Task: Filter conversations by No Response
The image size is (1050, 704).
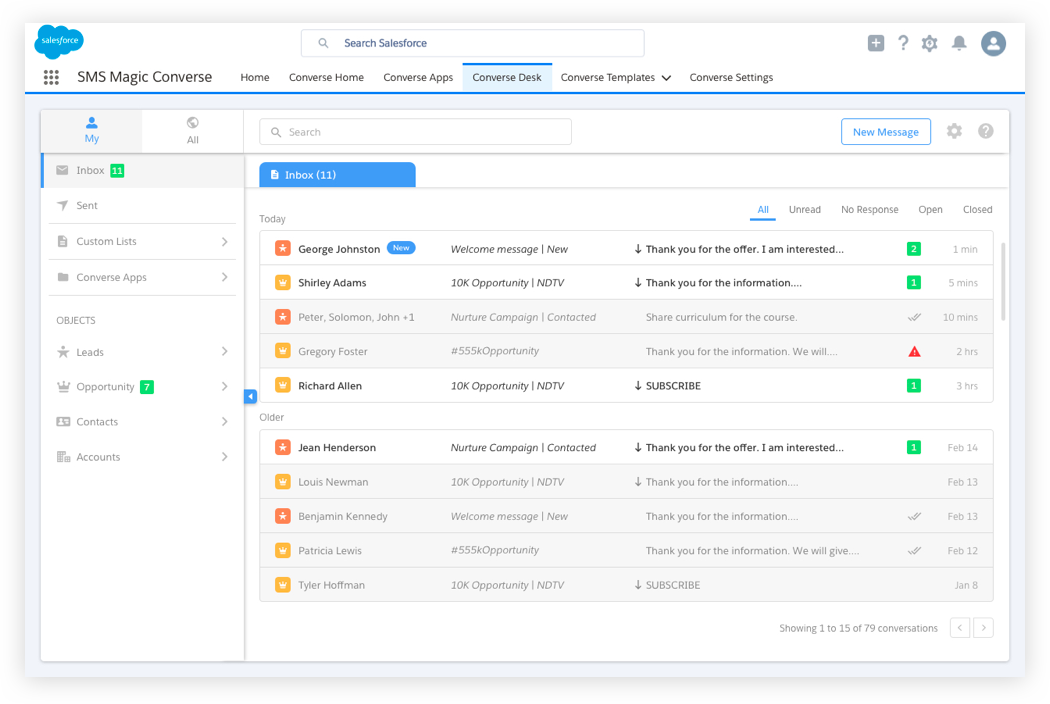Action: (x=869, y=210)
